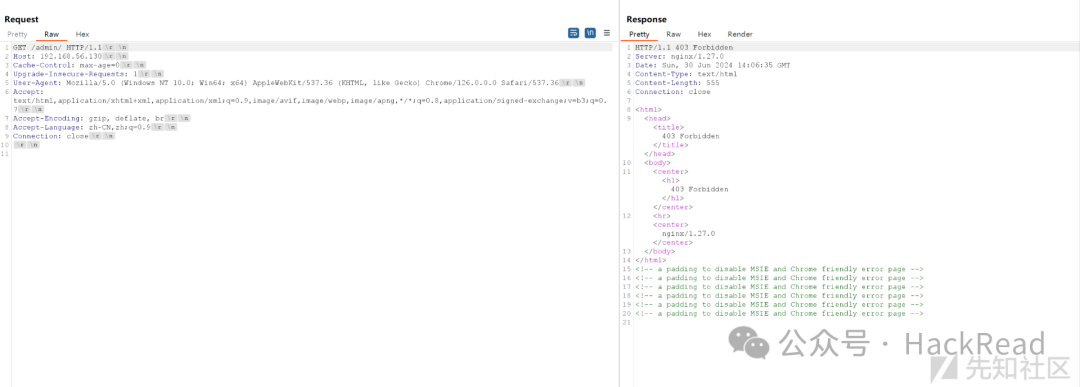Click the opening '<body>' tag on line 10

[657, 163]
